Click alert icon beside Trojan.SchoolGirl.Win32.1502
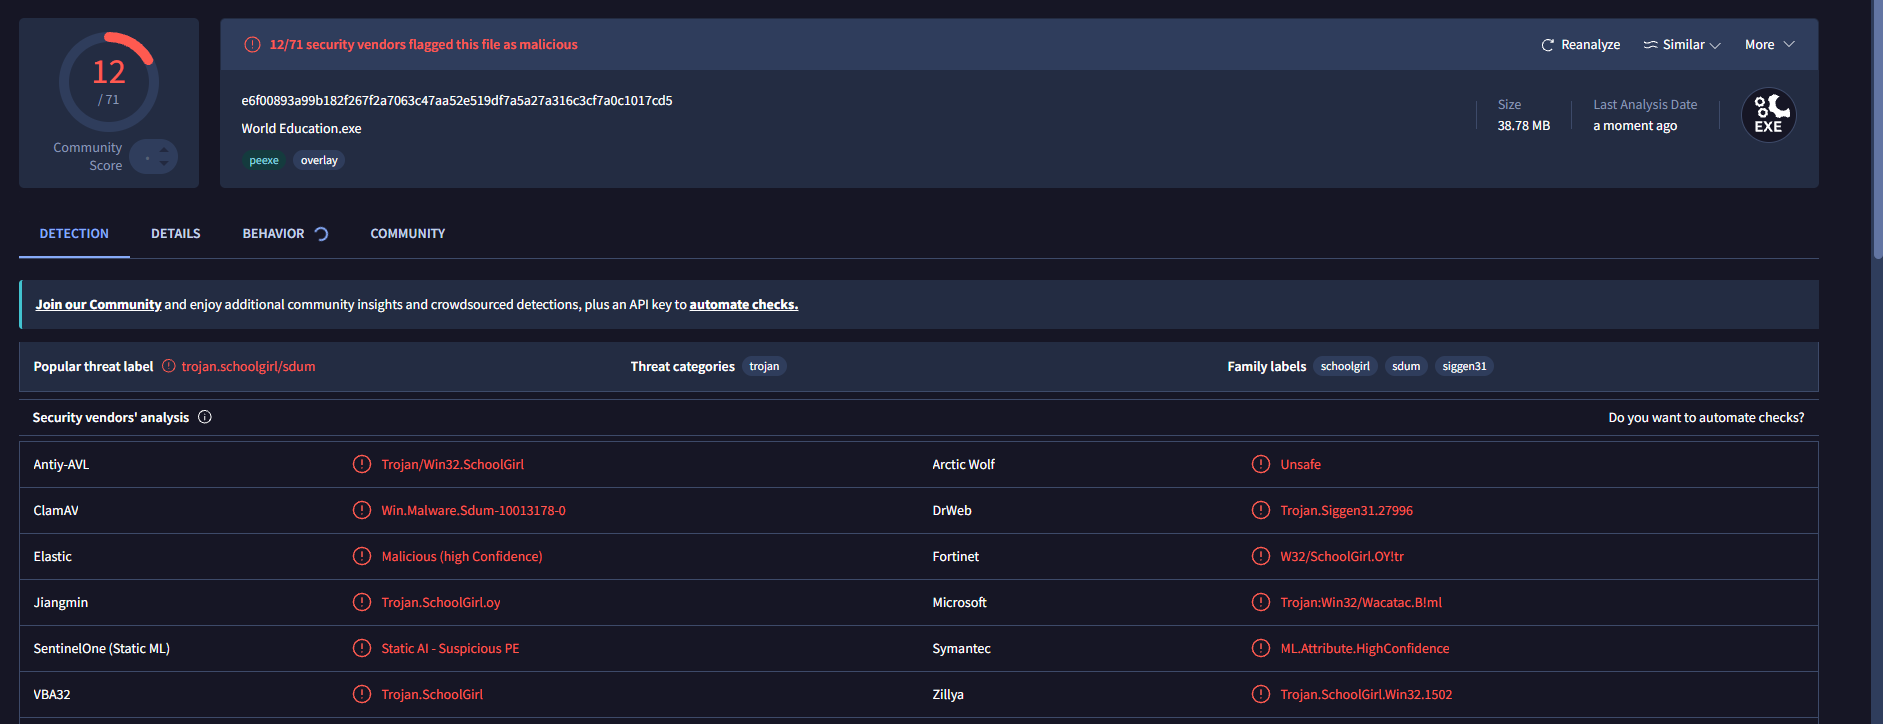Image resolution: width=1883 pixels, height=724 pixels. (1261, 694)
